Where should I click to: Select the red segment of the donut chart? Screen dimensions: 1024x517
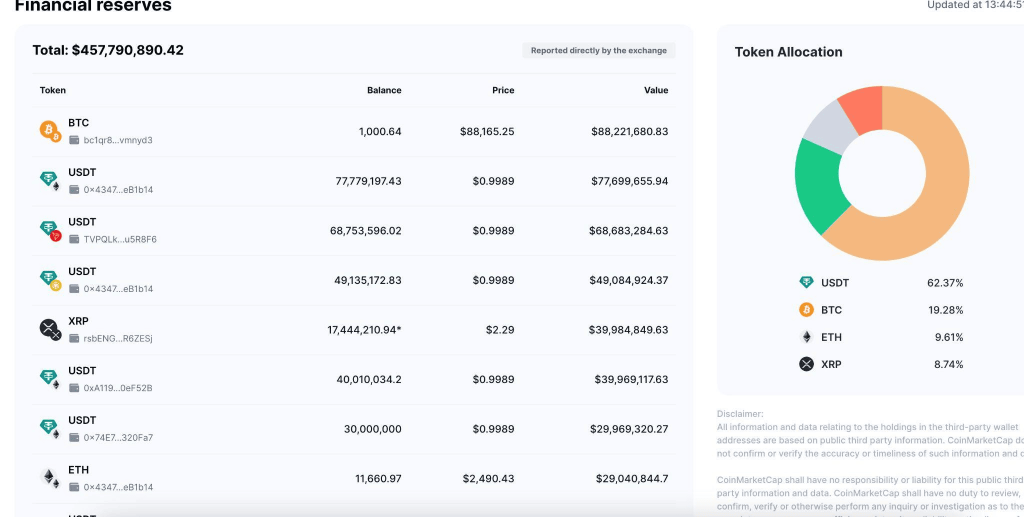point(863,109)
